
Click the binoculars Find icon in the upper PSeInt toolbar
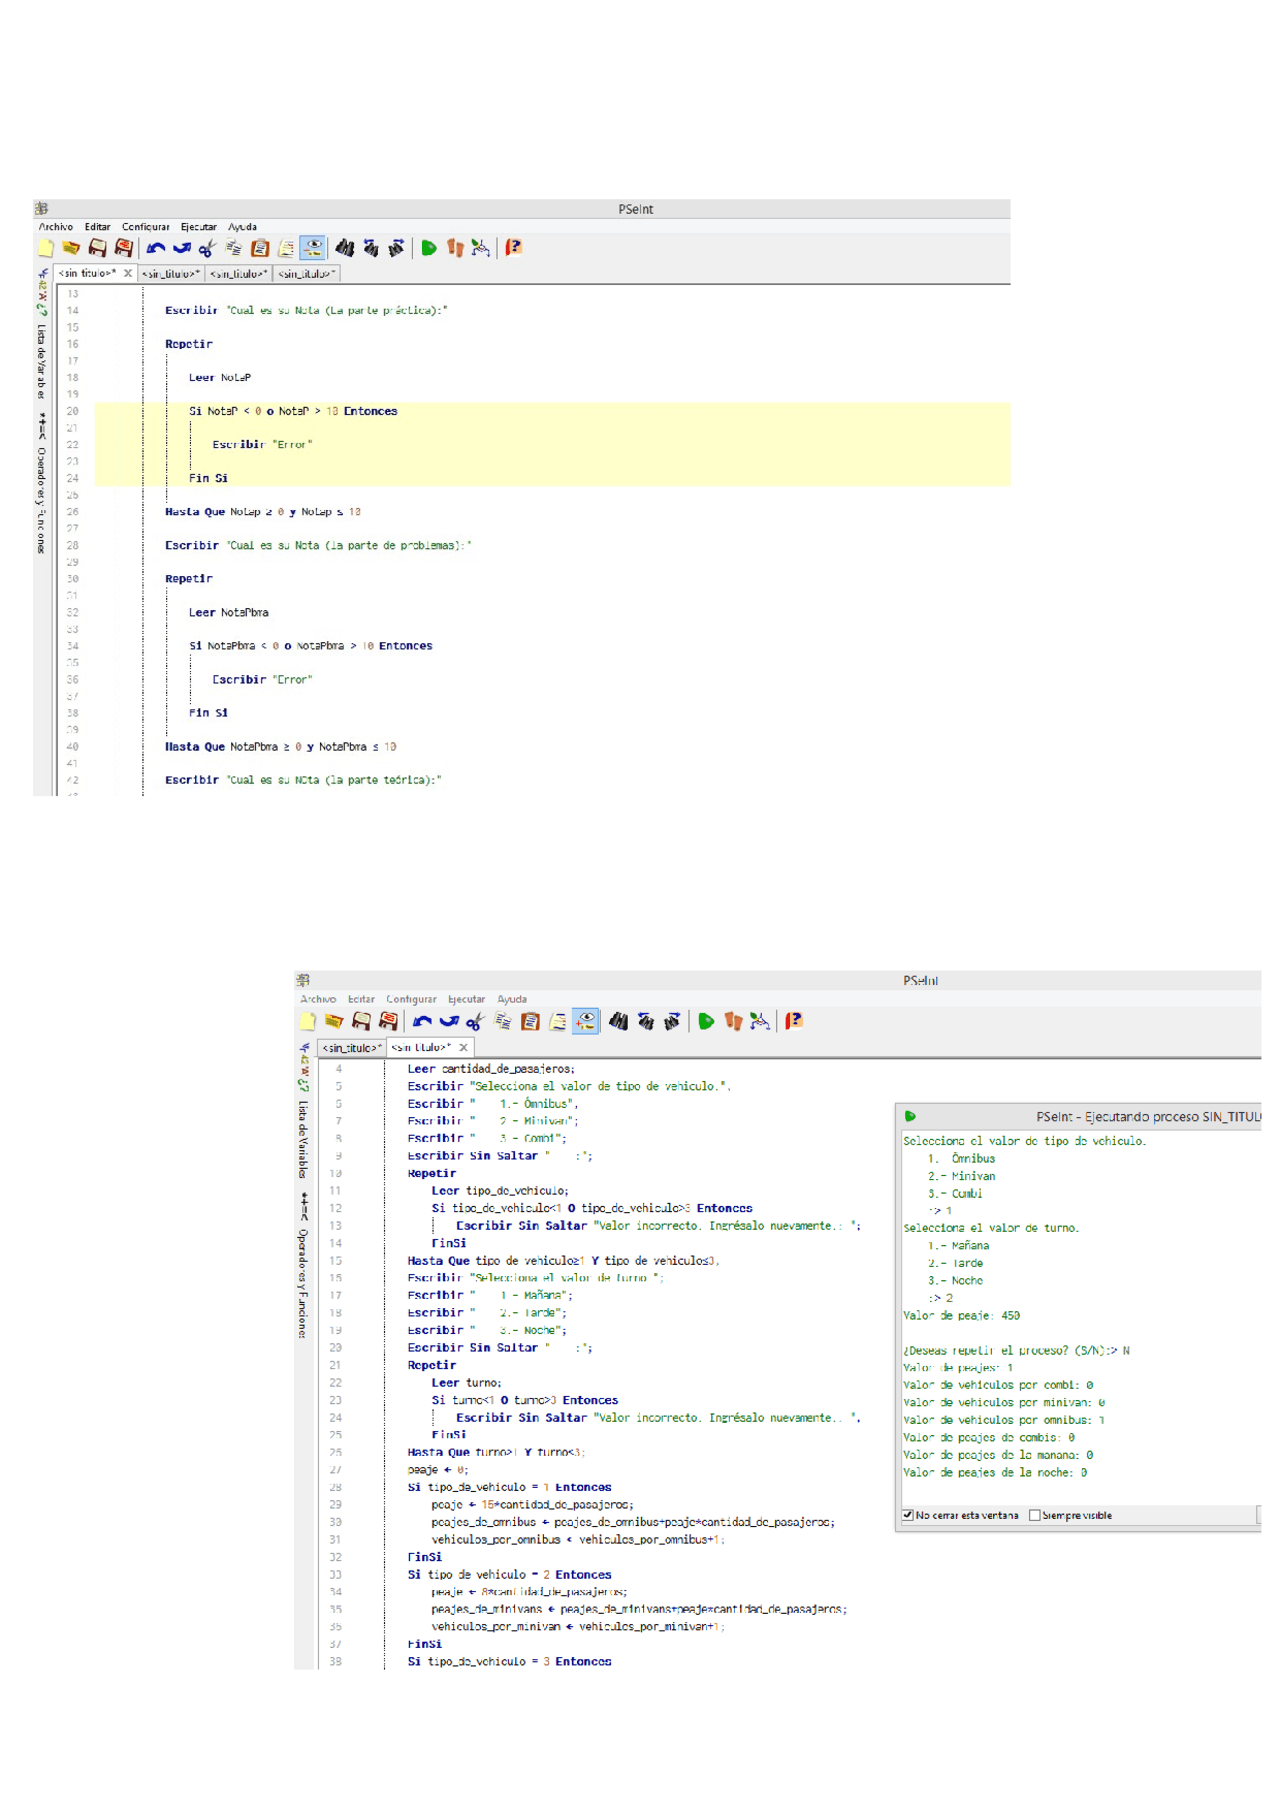coord(345,248)
